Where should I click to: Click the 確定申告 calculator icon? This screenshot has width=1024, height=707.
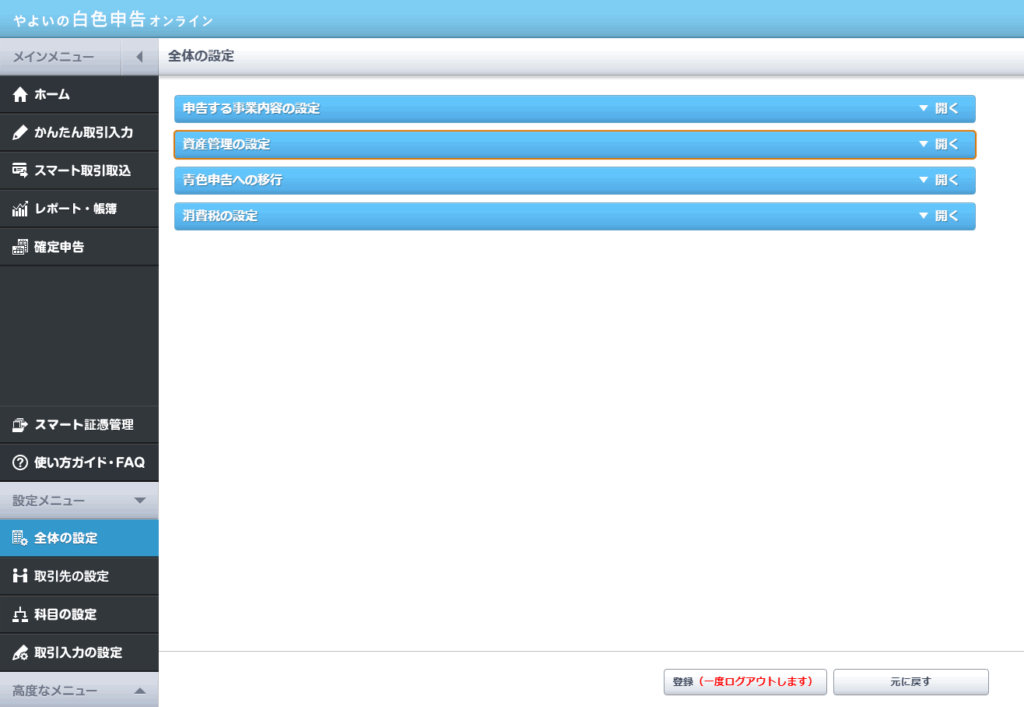pos(19,247)
